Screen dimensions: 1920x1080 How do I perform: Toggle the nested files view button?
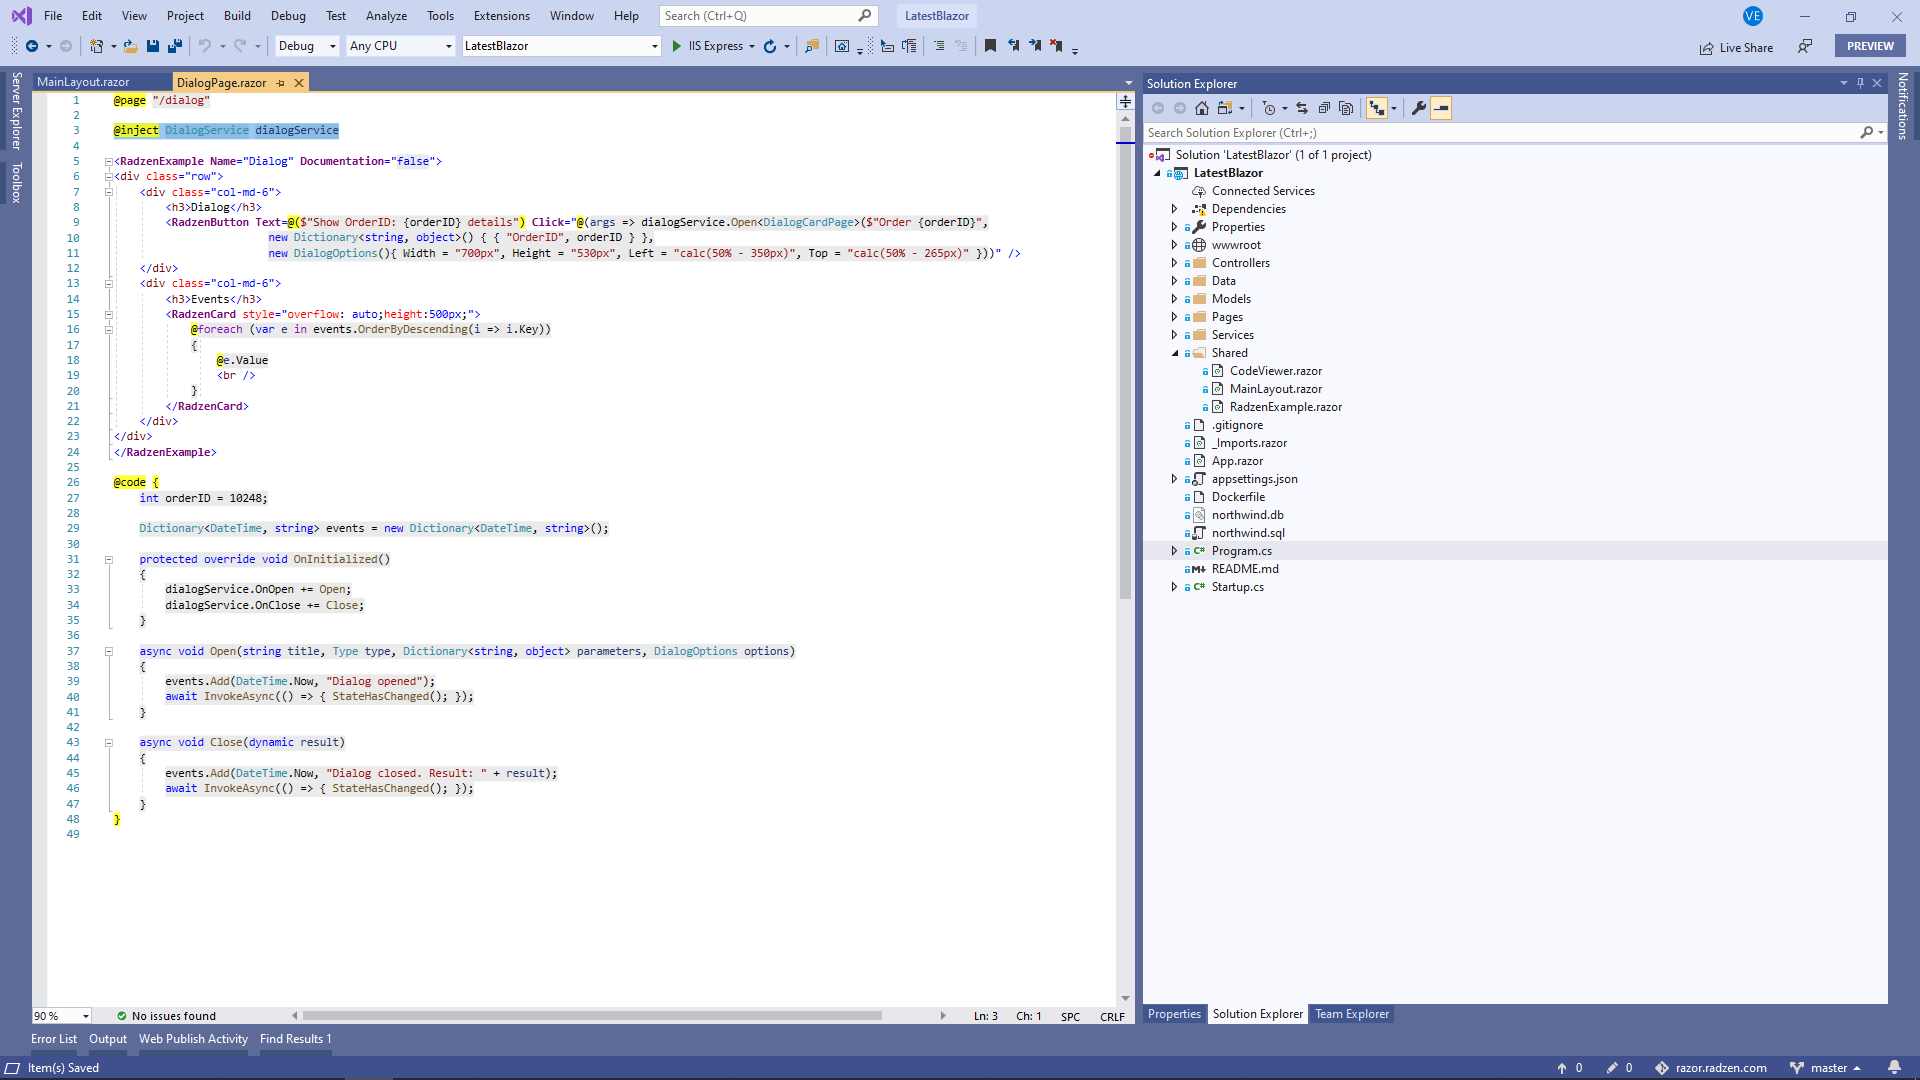[x=1377, y=108]
